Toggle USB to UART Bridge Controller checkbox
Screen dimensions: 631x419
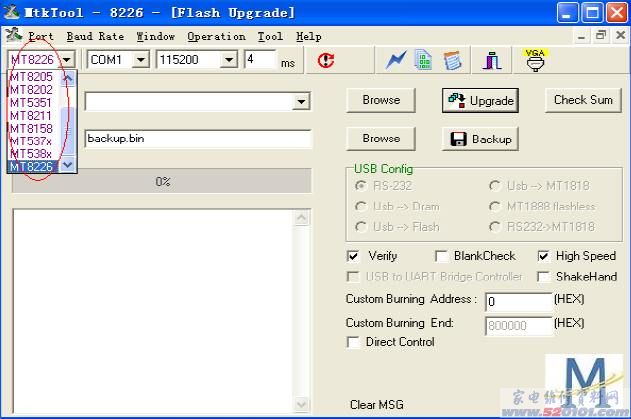coord(353,277)
